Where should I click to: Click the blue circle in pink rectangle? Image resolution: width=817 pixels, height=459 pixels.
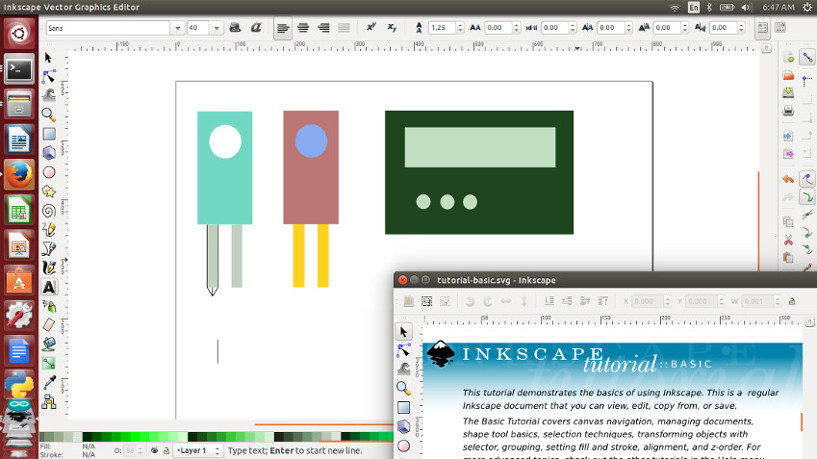311,141
